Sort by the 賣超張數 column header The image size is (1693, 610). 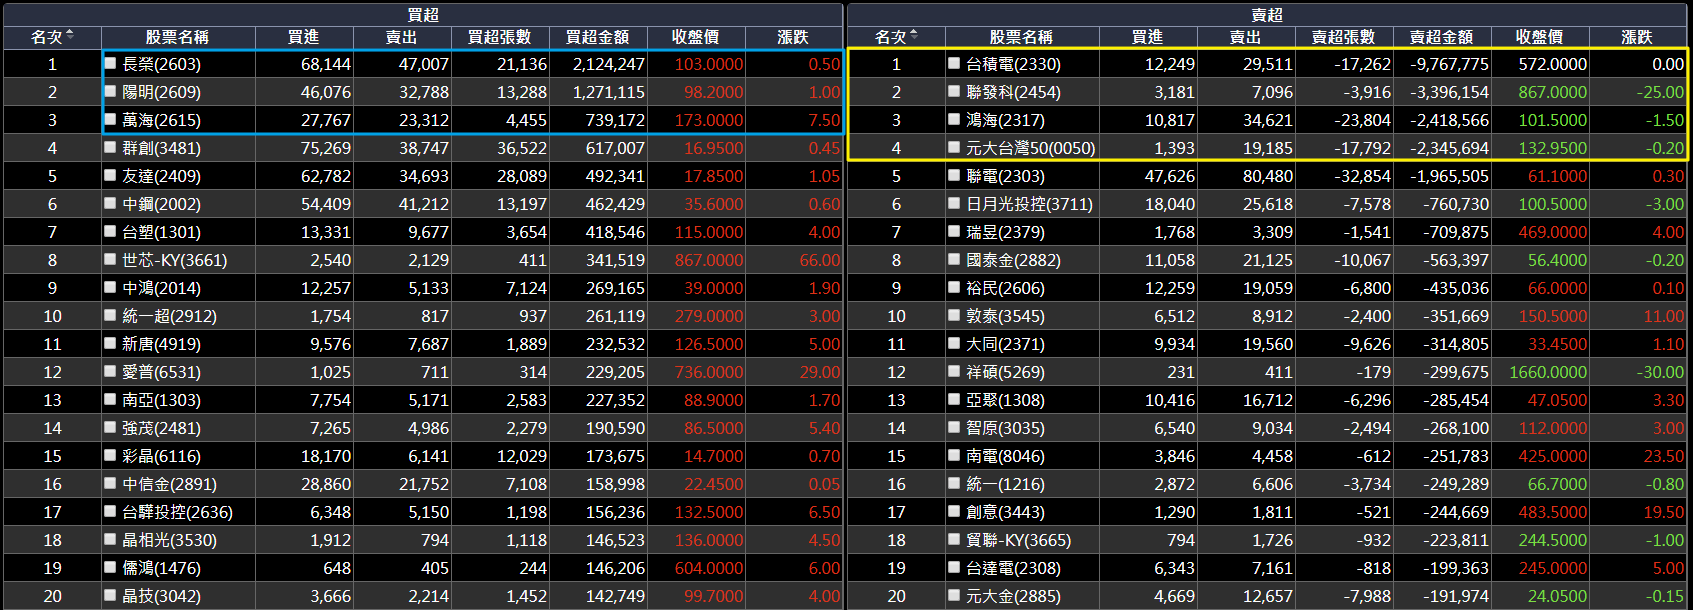(x=1344, y=37)
